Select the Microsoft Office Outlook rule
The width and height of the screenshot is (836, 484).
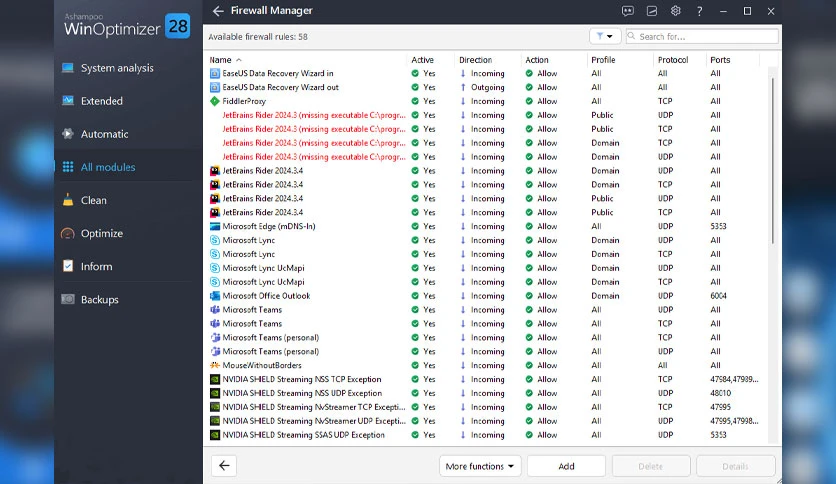click(266, 296)
